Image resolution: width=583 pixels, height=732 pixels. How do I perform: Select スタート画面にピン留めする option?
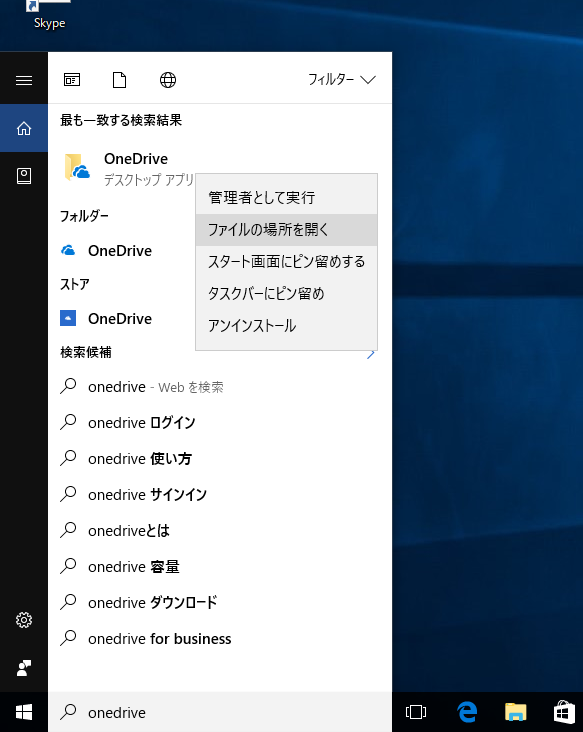pos(286,261)
